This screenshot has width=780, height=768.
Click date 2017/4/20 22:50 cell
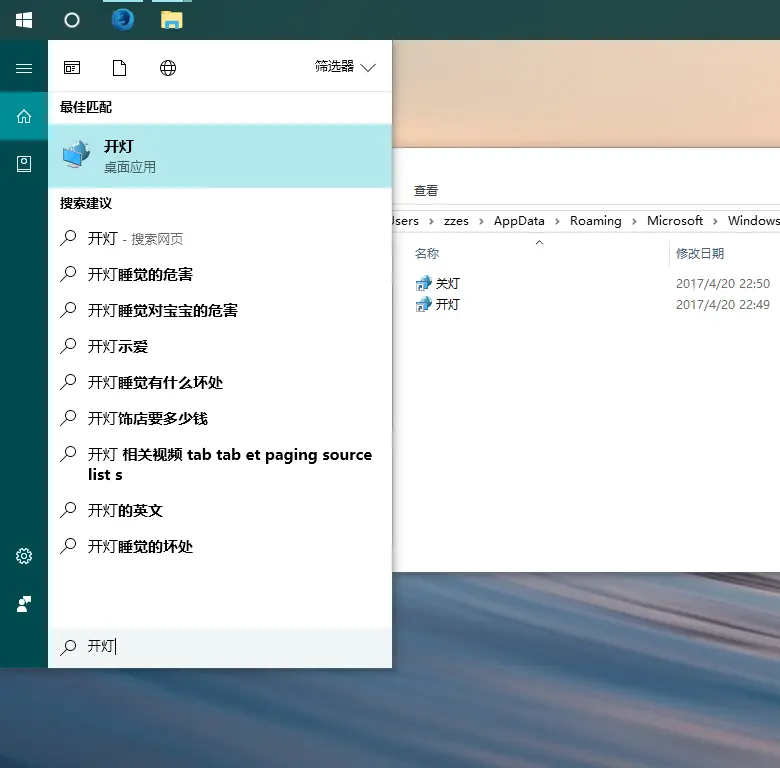click(722, 284)
